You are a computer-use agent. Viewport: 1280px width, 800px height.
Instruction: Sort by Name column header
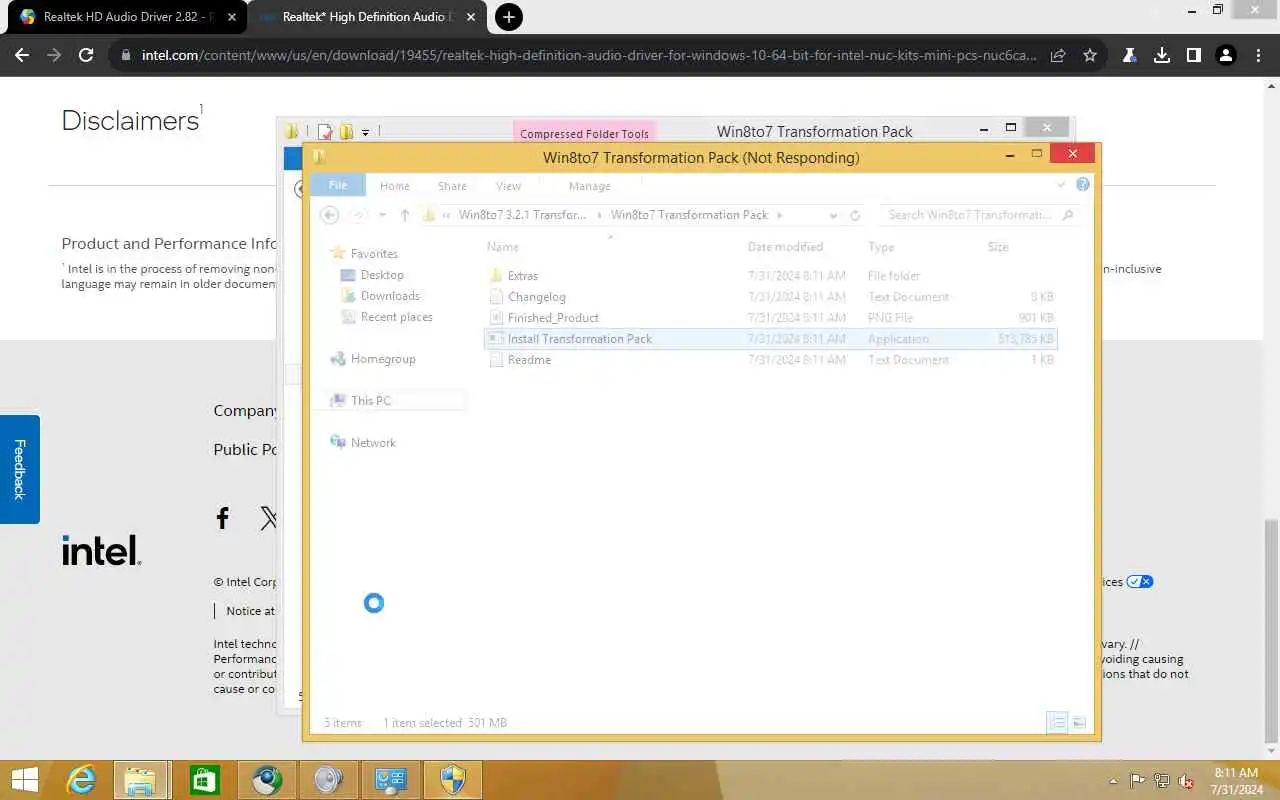(503, 247)
